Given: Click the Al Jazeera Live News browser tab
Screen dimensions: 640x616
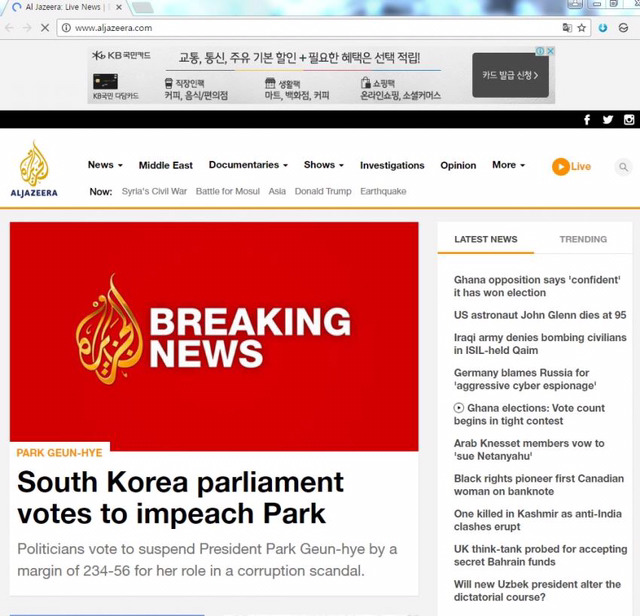Looking at the screenshot, I should point(63,7).
